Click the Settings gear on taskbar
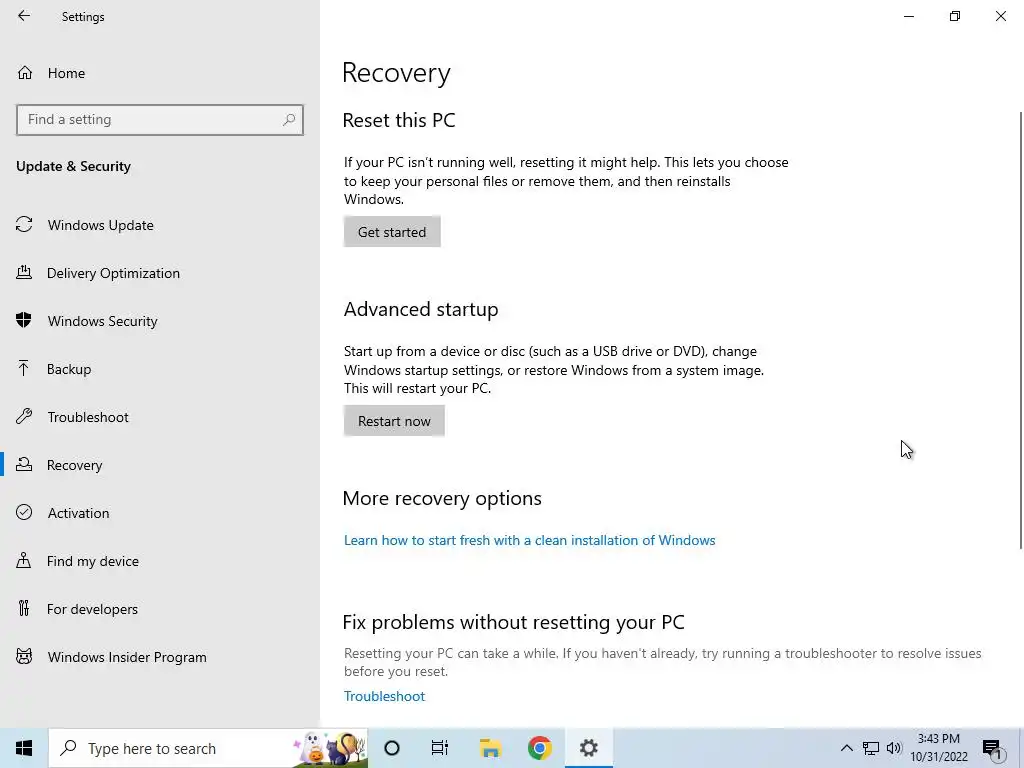The image size is (1024, 768). tap(588, 748)
